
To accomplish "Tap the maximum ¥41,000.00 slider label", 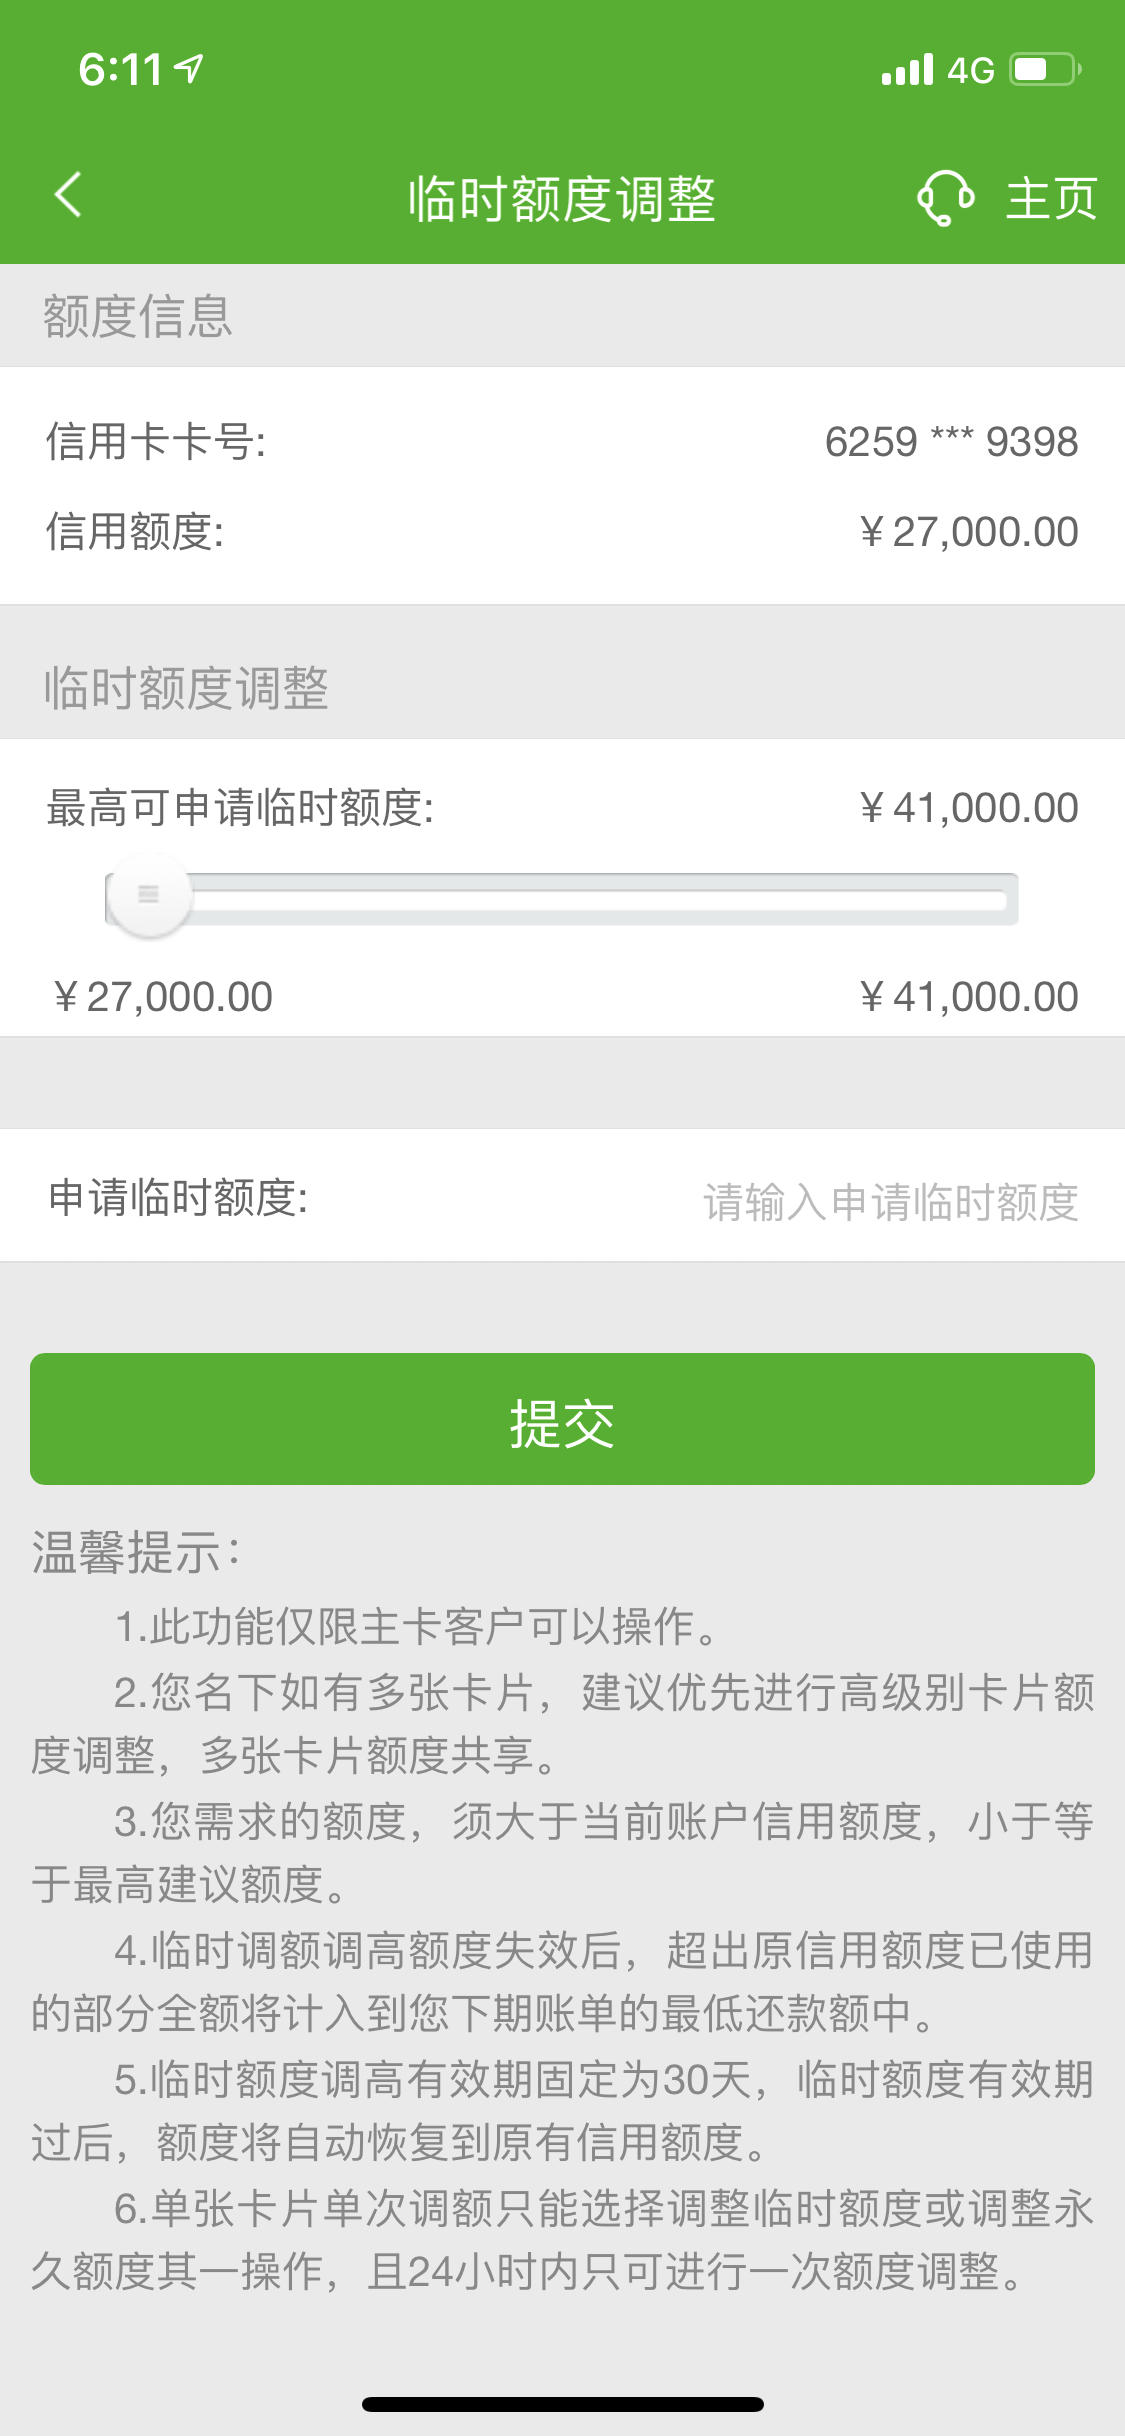I will pos(968,997).
